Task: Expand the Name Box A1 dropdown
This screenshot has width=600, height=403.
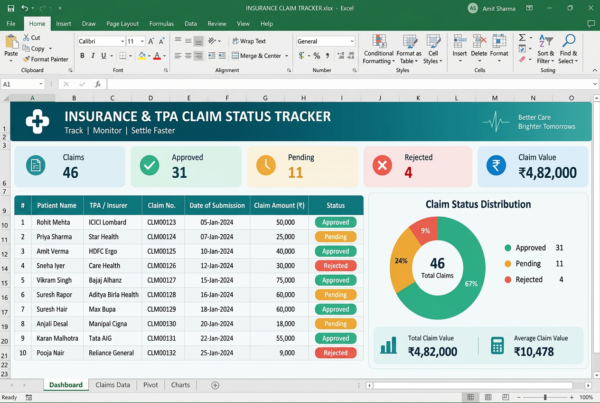Action: [x=41, y=84]
